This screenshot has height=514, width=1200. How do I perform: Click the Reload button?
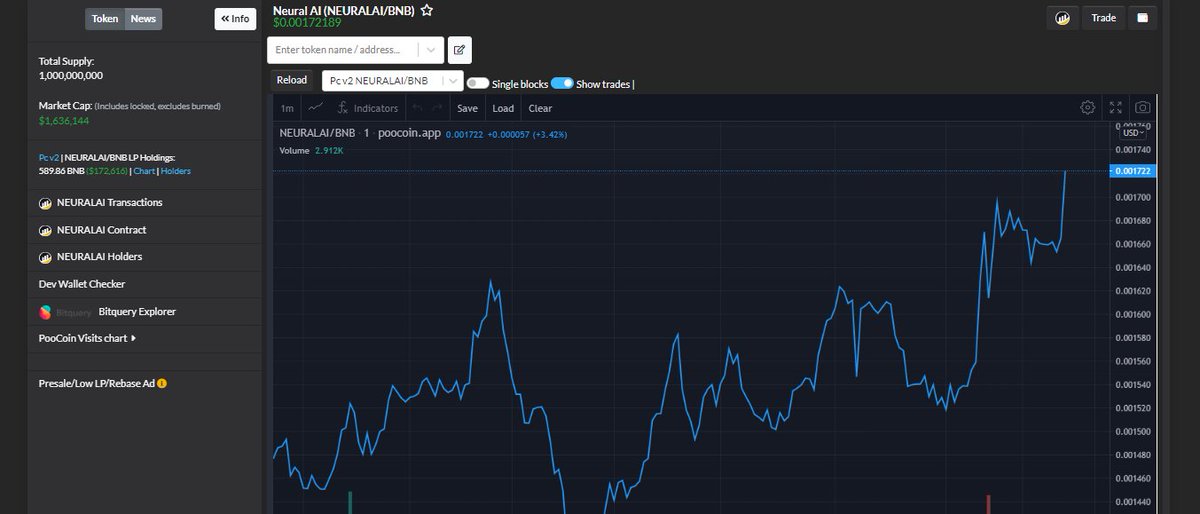(292, 80)
